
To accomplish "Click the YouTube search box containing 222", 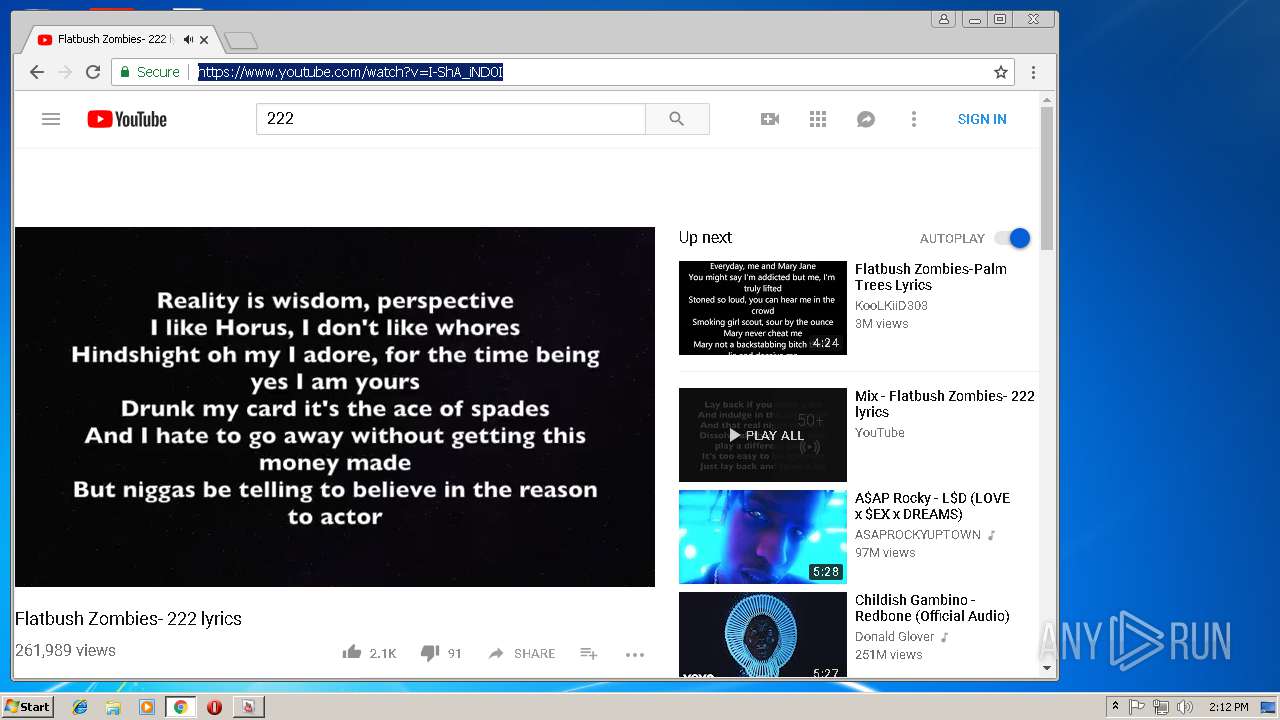I will 450,119.
